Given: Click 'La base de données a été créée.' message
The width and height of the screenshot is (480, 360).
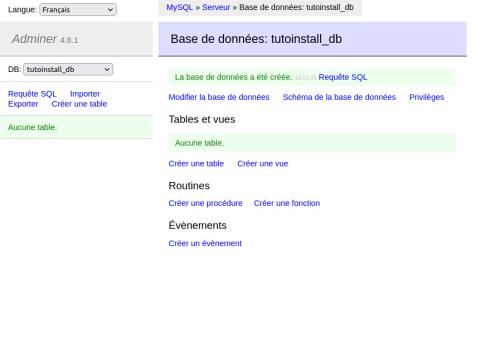Looking at the screenshot, I should [x=233, y=77].
